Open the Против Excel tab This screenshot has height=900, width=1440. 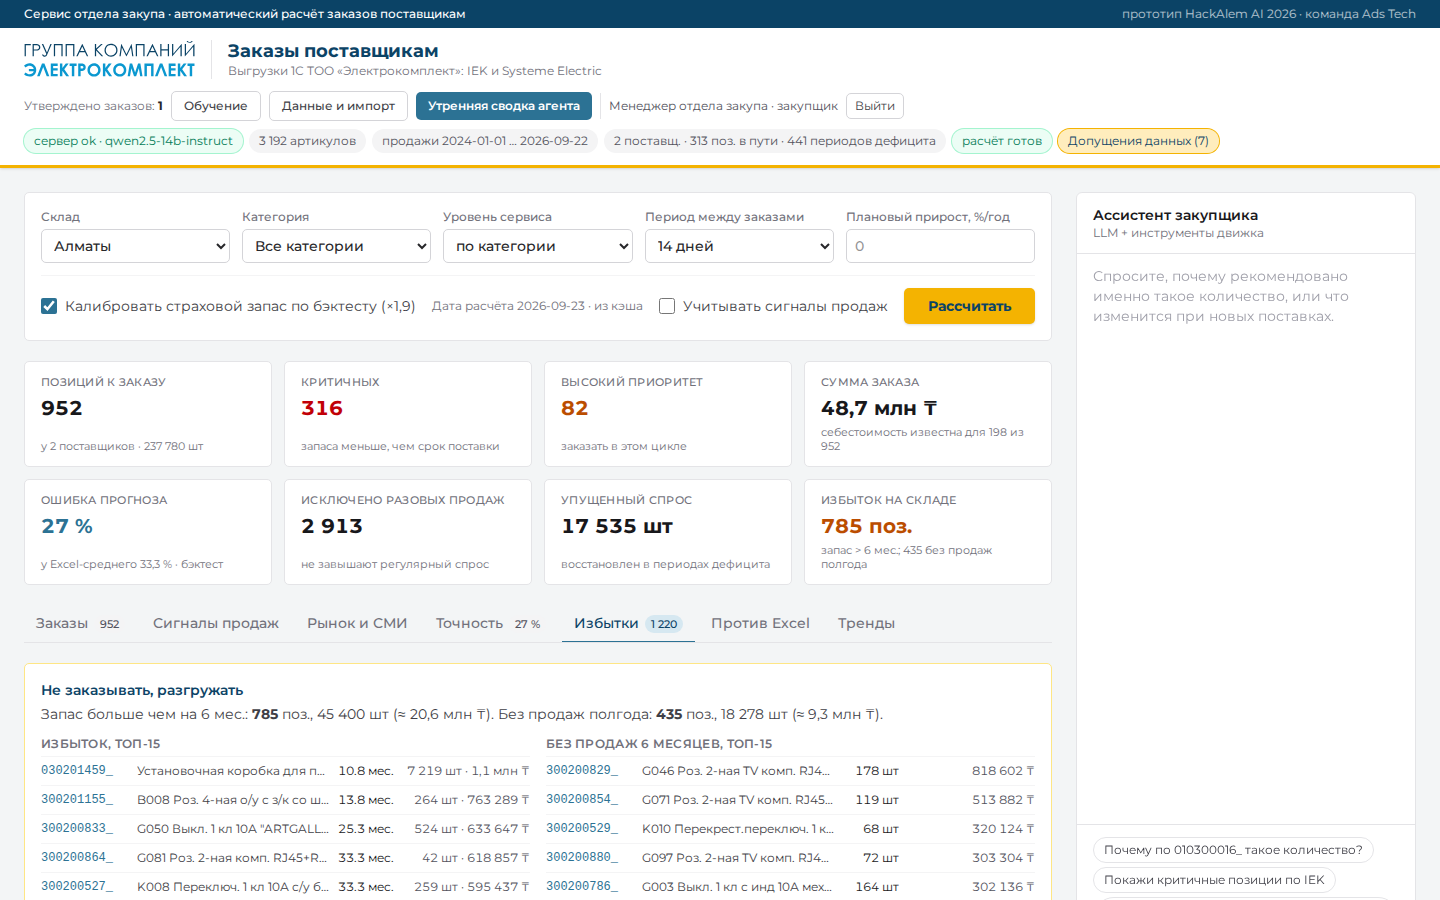pos(760,624)
